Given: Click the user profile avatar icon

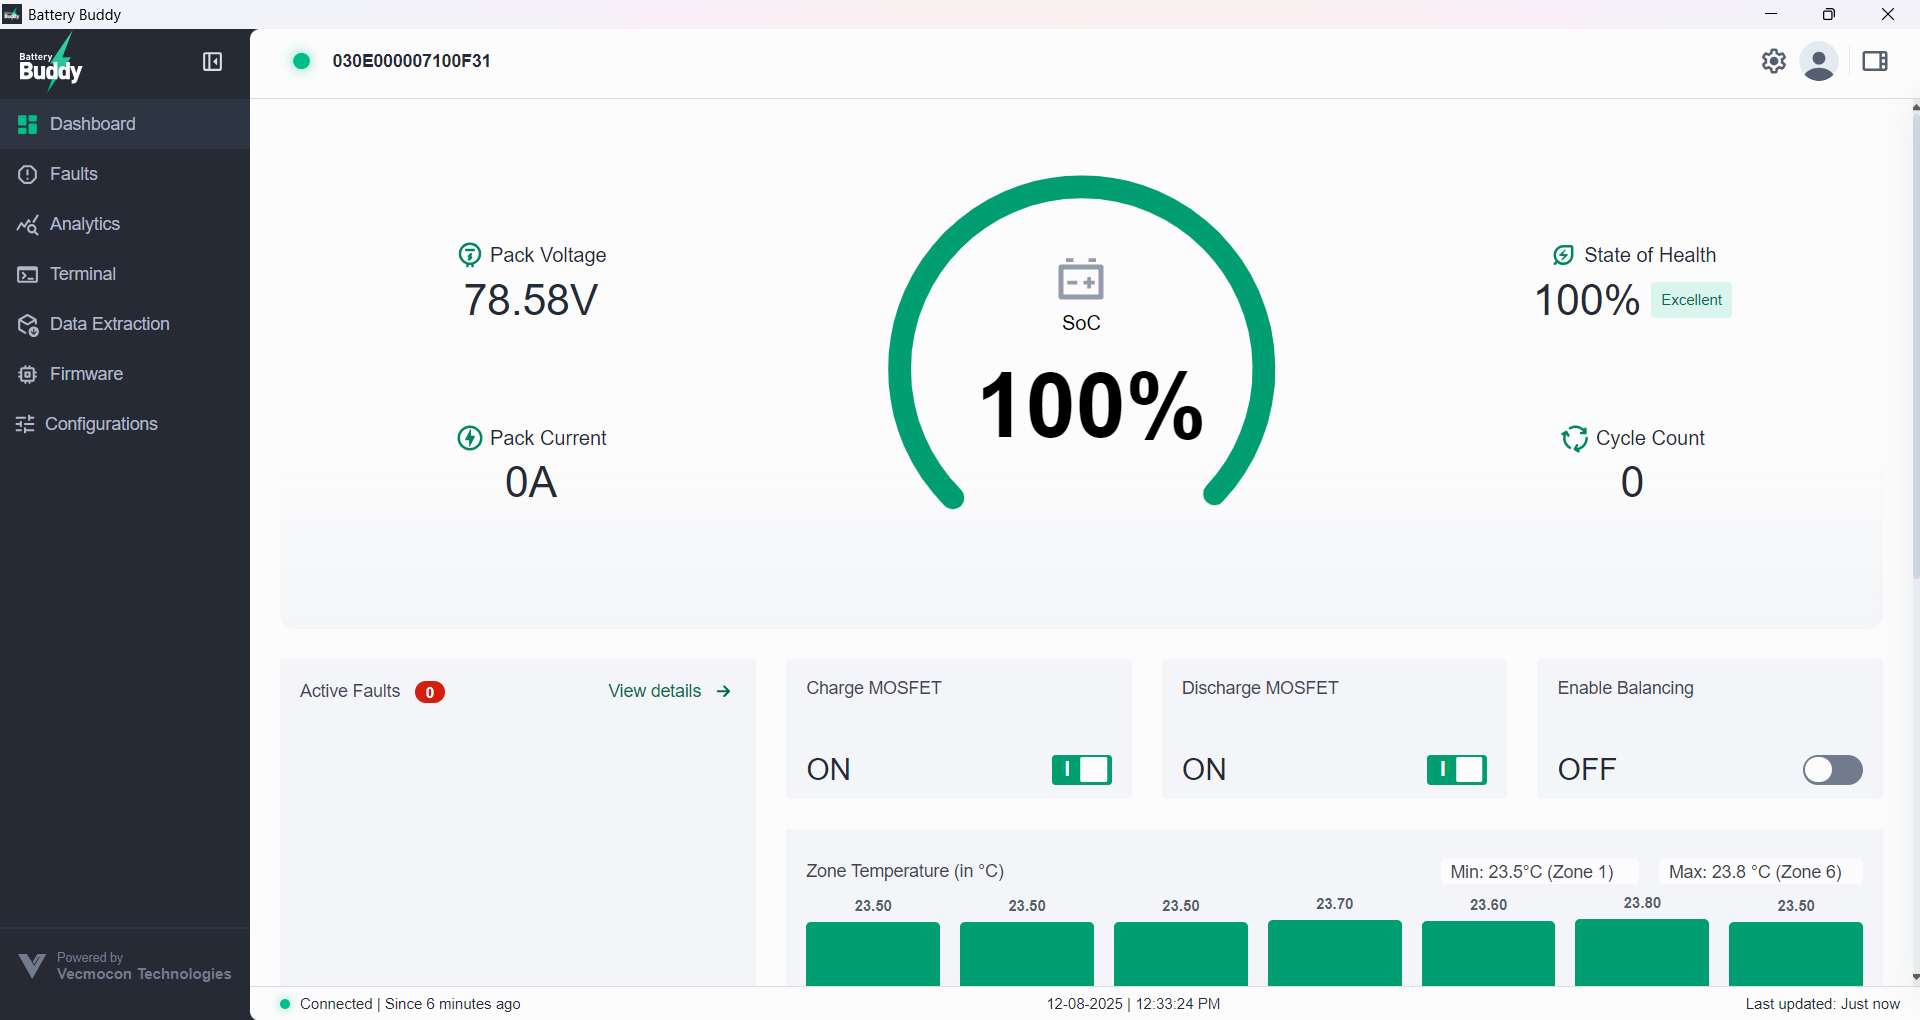Looking at the screenshot, I should point(1818,62).
